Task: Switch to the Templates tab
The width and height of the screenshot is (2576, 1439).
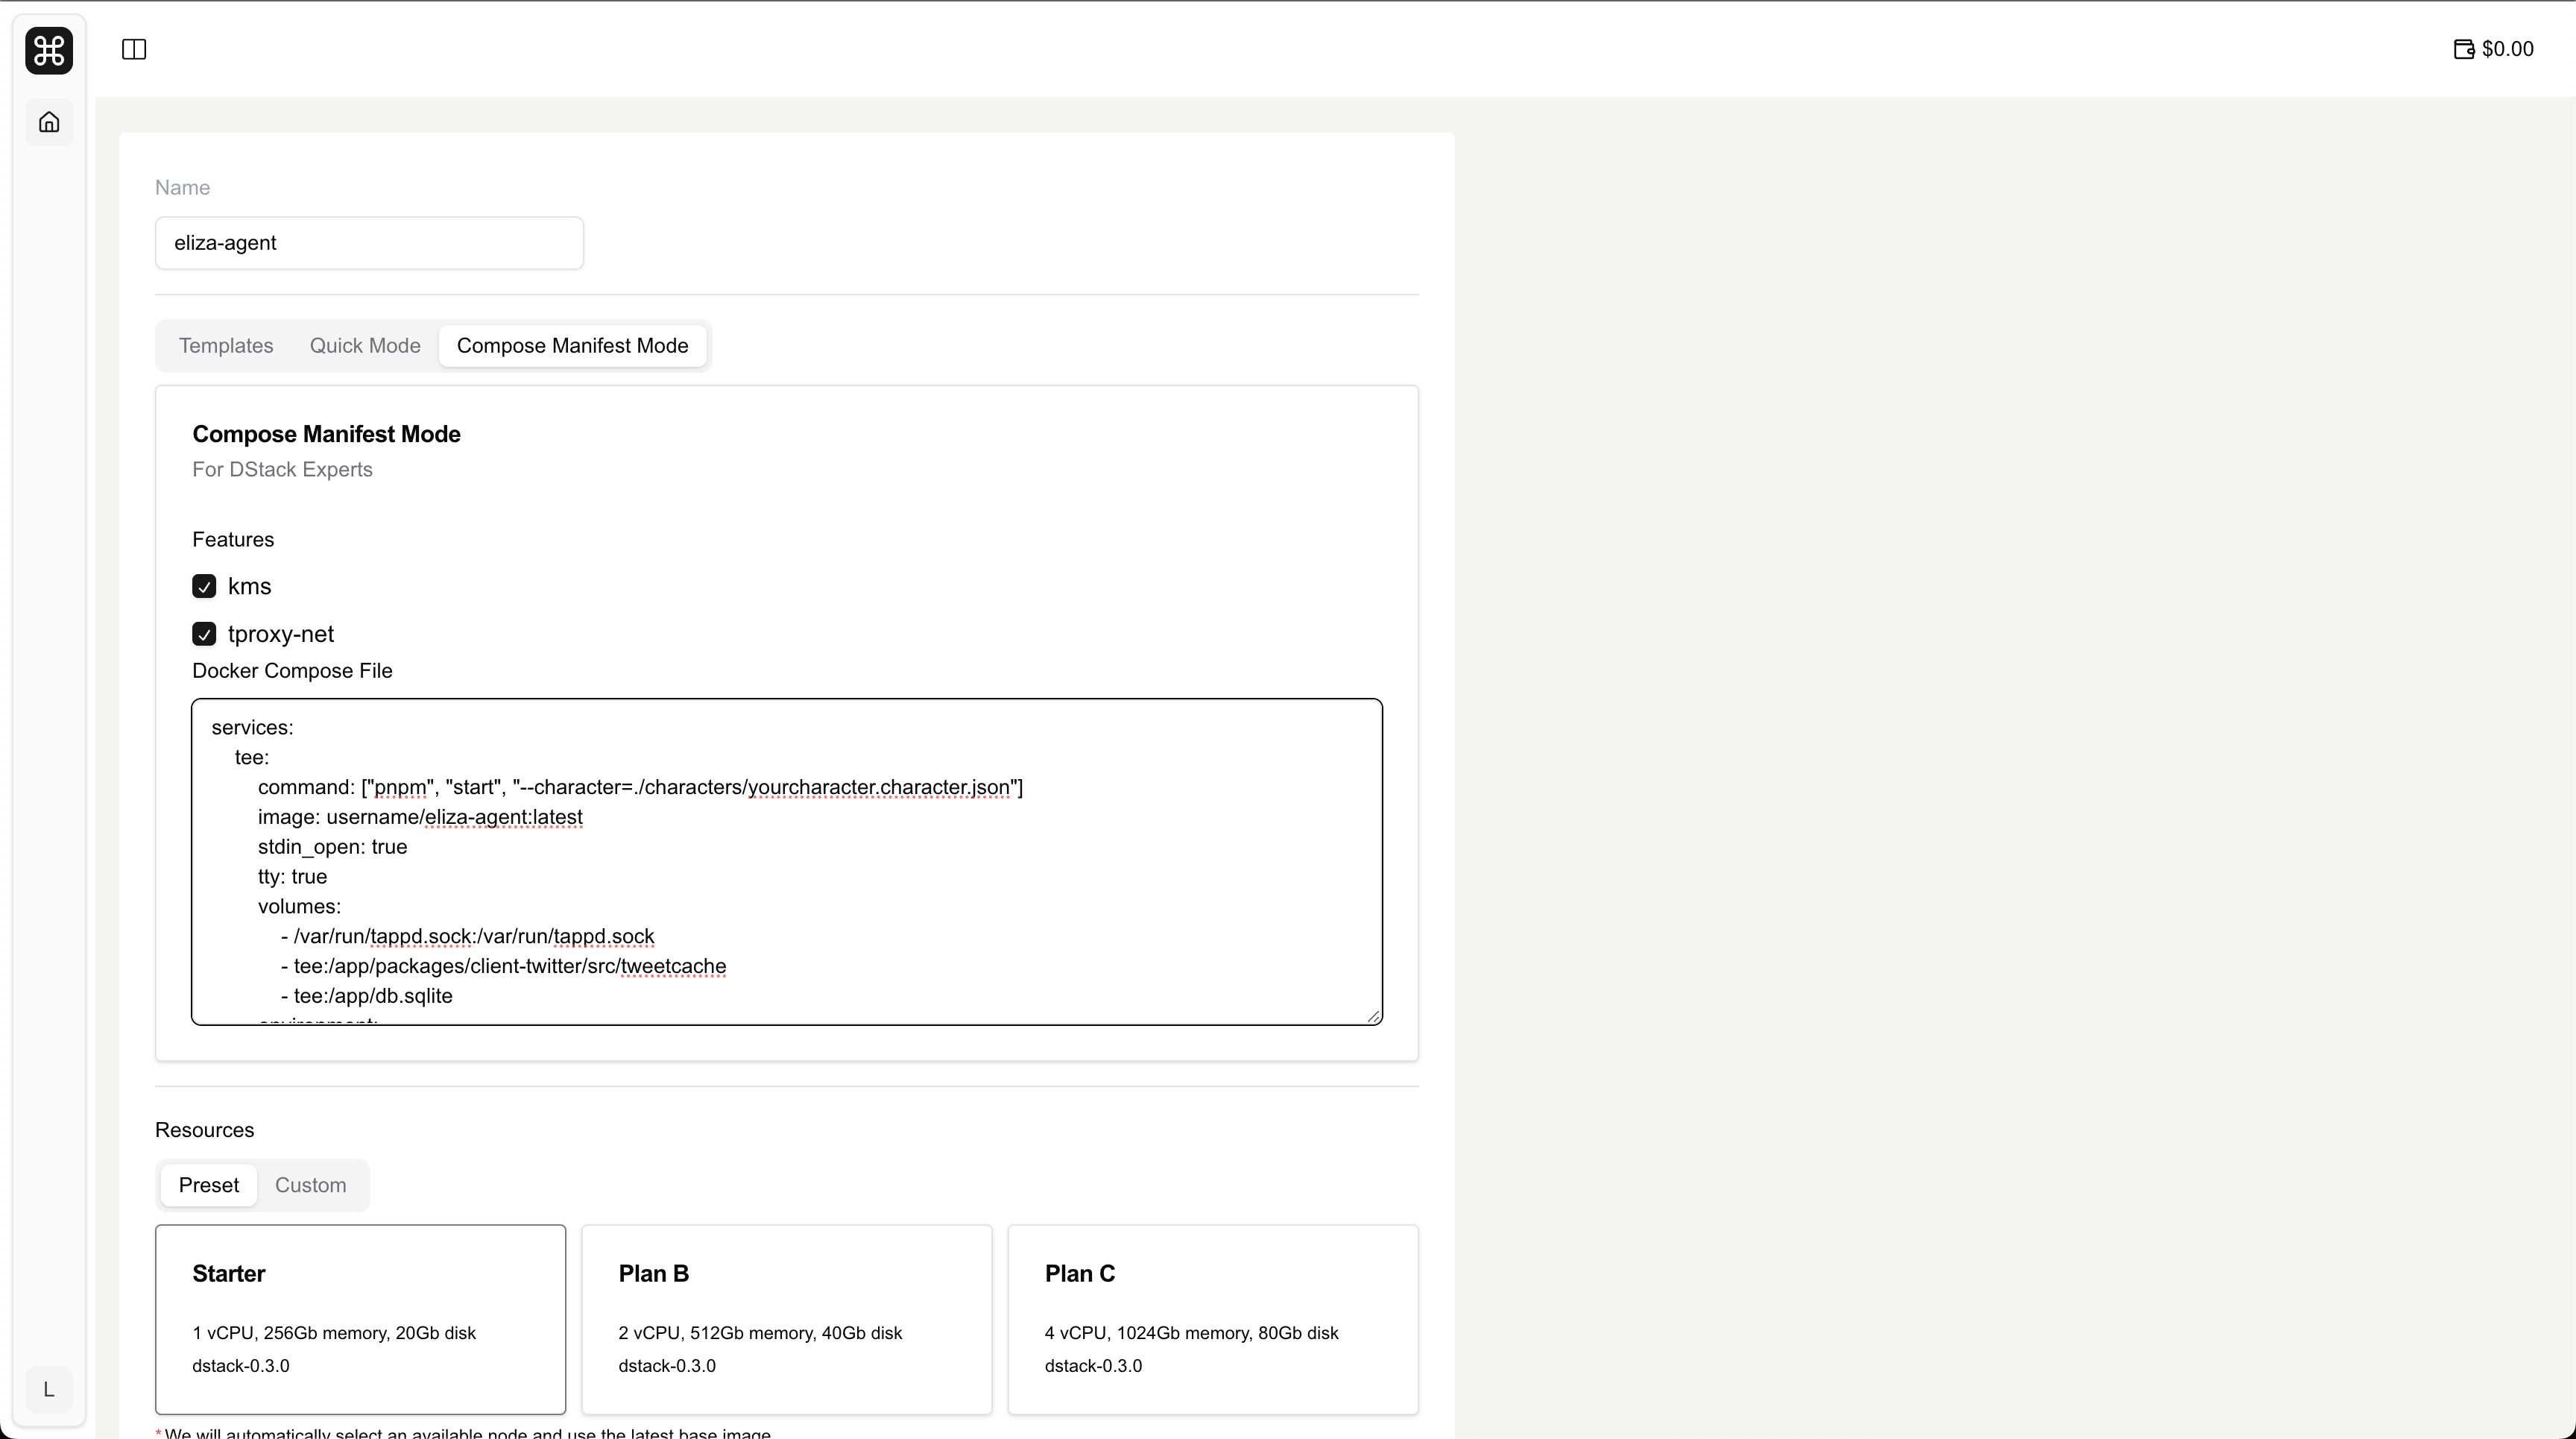Action: coord(226,345)
